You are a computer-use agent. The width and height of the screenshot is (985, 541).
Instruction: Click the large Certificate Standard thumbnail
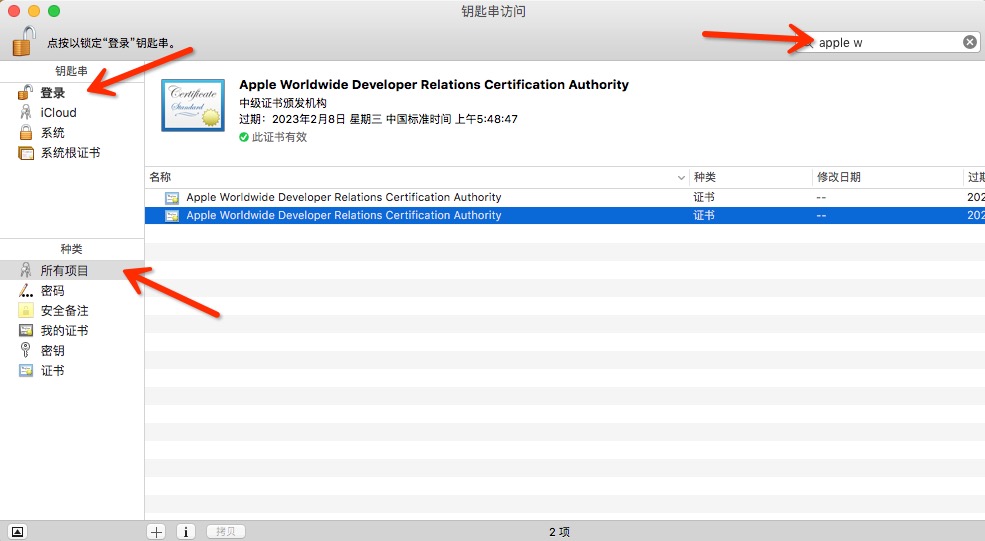pyautogui.click(x=193, y=105)
